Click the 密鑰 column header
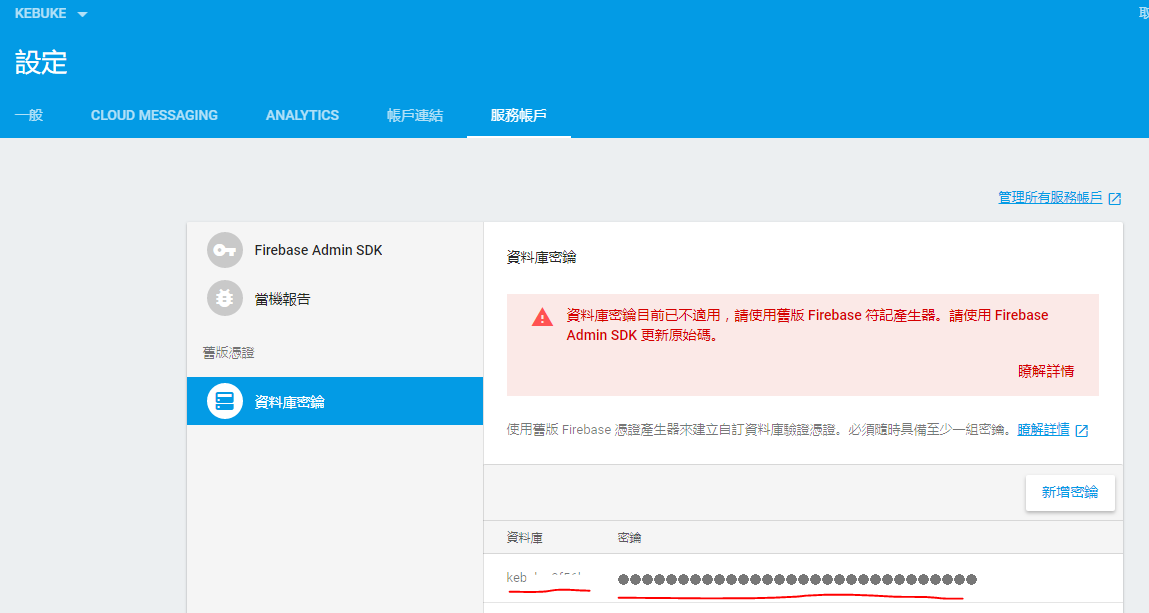1149x613 pixels. pyautogui.click(x=629, y=538)
